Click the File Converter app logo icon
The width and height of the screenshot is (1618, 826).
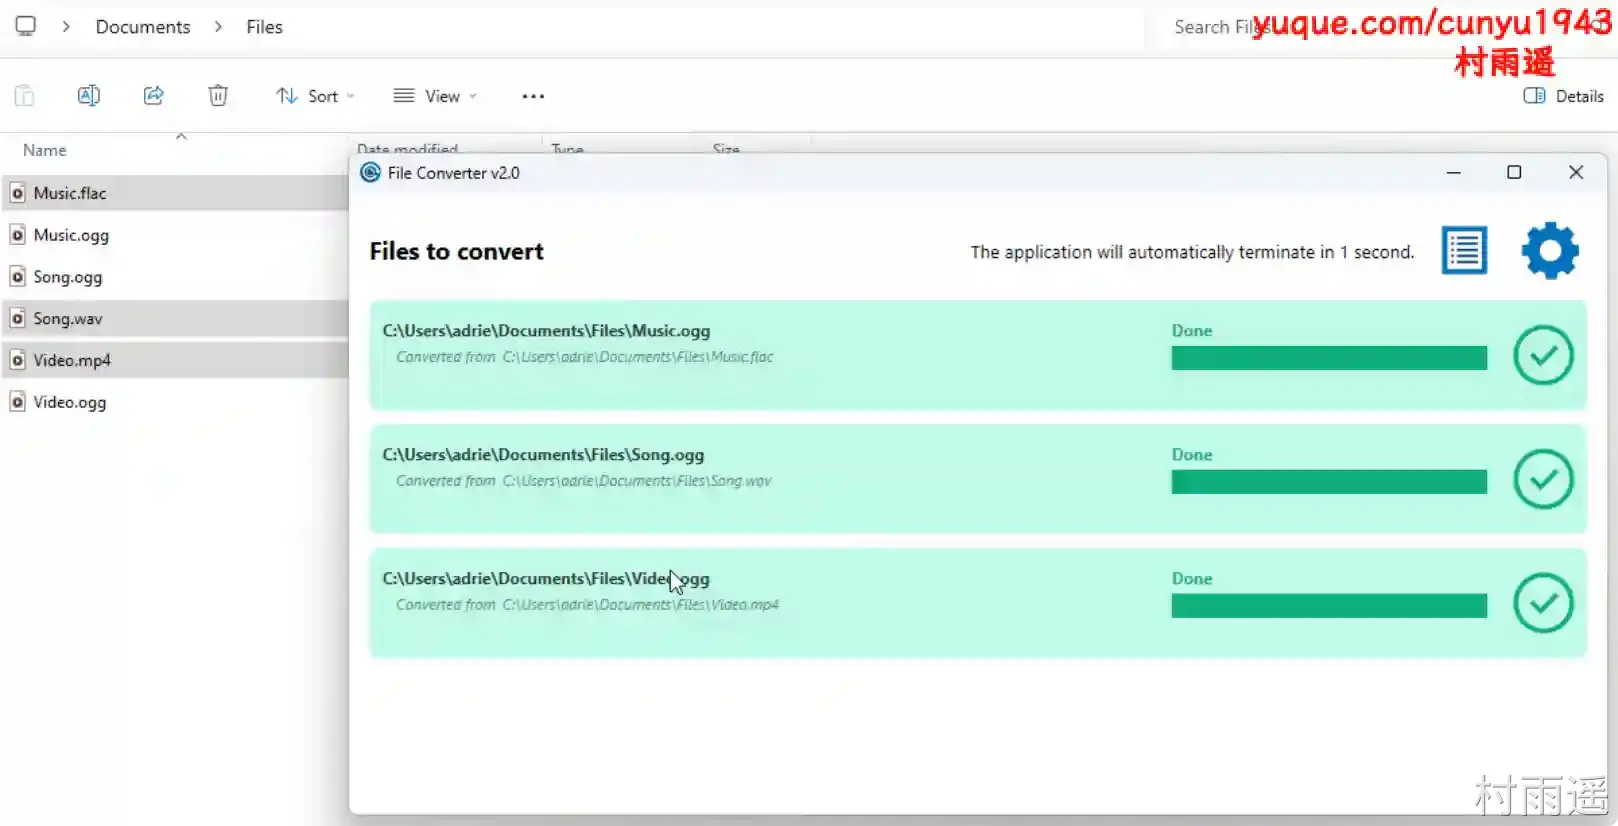click(370, 172)
